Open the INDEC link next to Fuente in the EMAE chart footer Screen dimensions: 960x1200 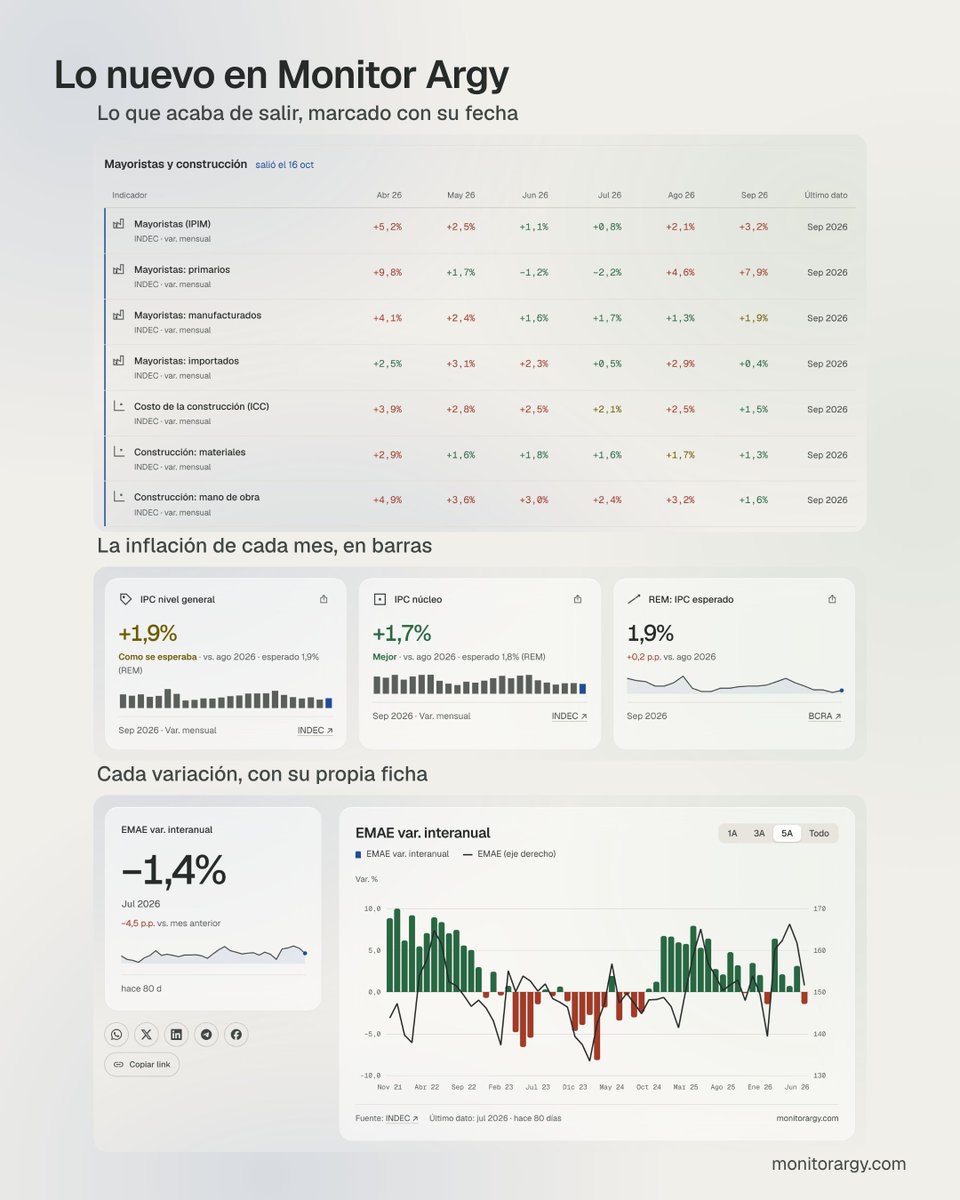[402, 1118]
